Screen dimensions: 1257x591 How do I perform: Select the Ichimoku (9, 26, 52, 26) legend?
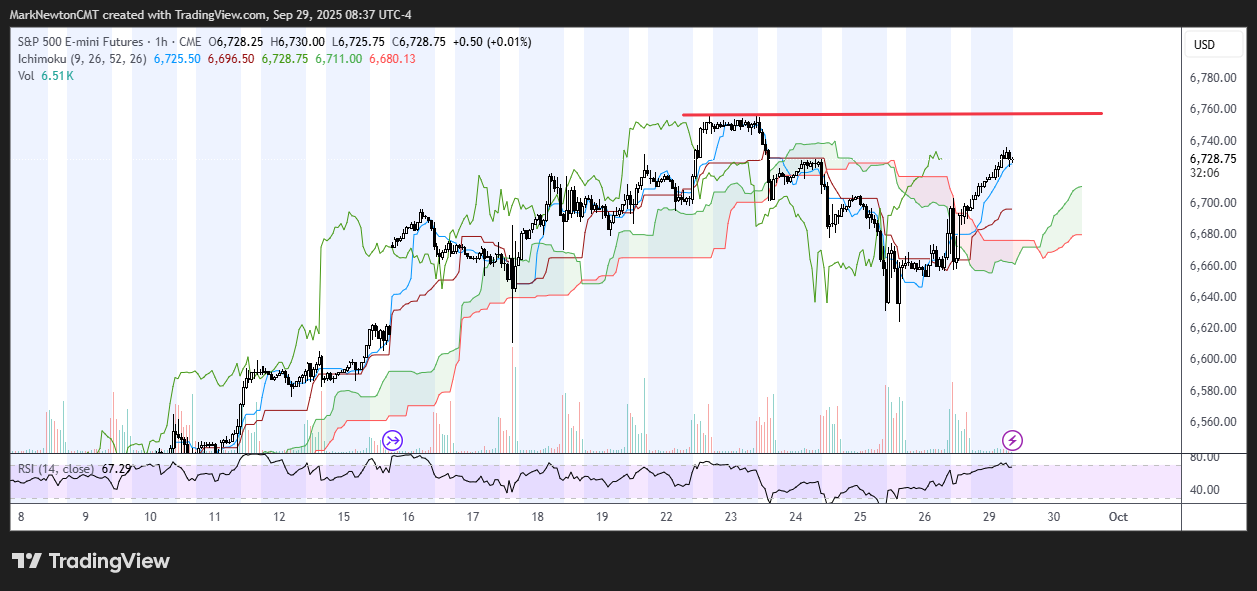tap(82, 59)
